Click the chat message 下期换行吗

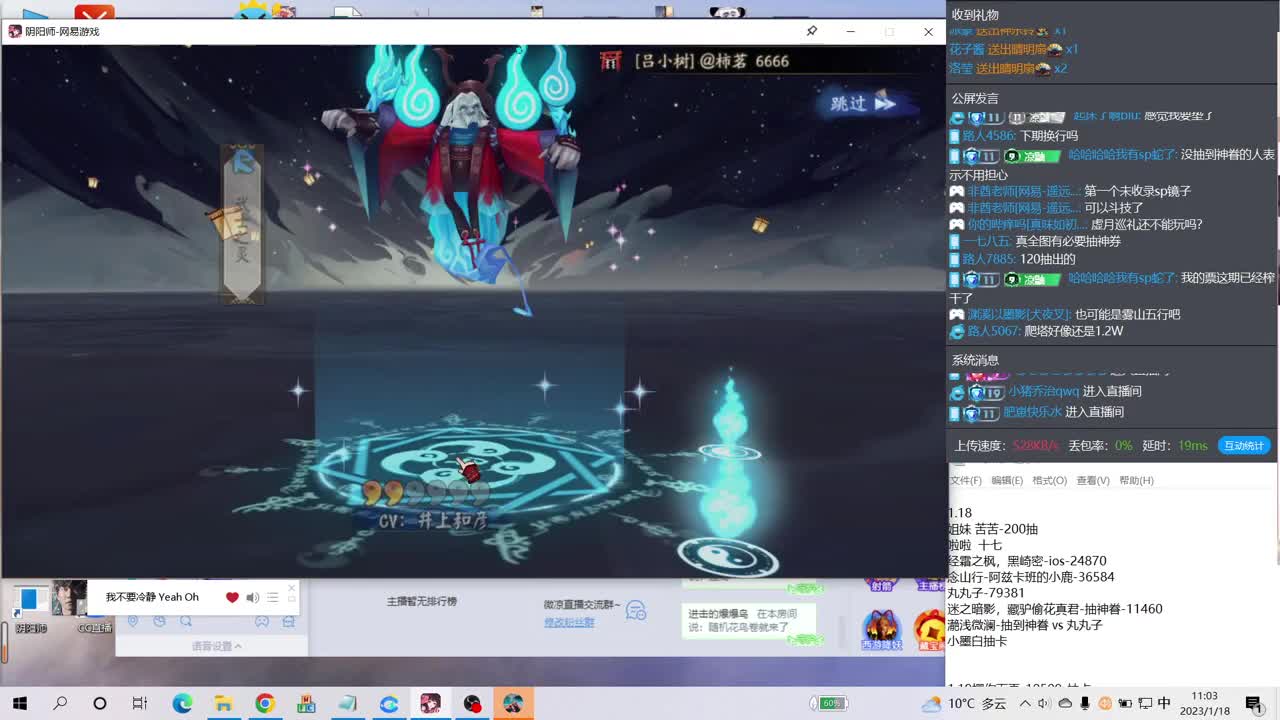1049,136
